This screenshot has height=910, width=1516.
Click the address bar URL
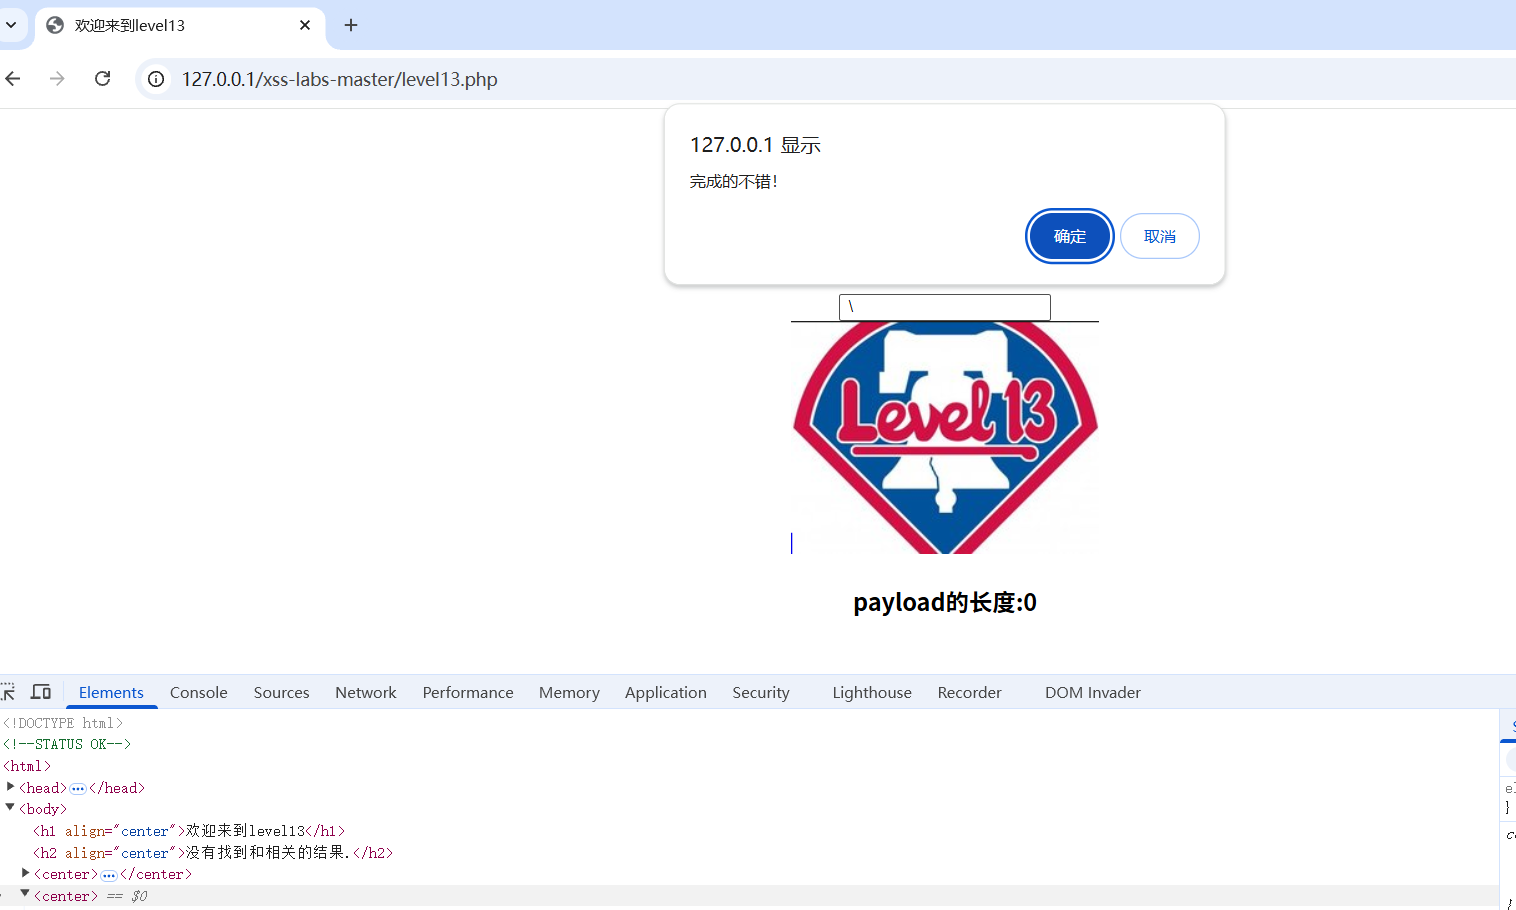point(339,79)
